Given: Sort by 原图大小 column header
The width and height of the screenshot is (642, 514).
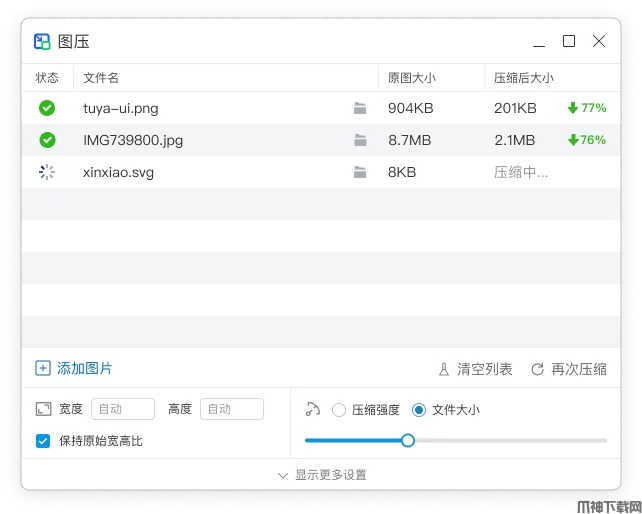Looking at the screenshot, I should [x=411, y=78].
